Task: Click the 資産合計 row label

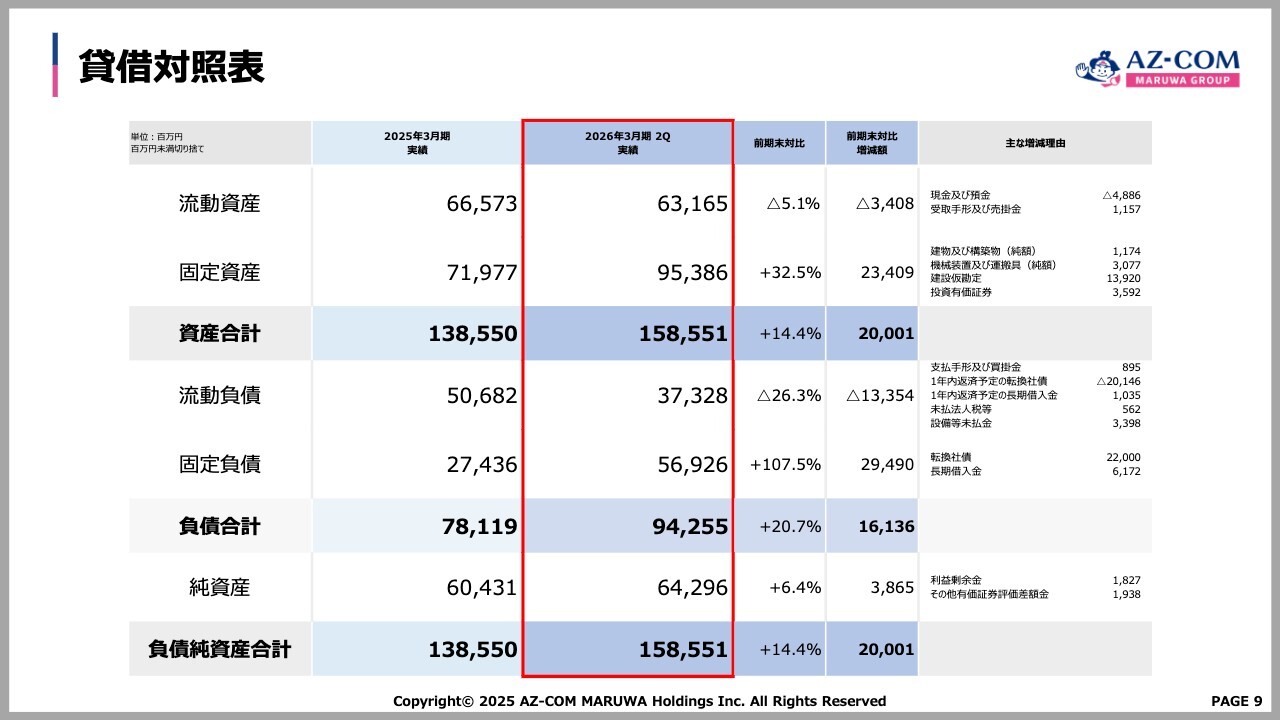Action: pyautogui.click(x=219, y=334)
